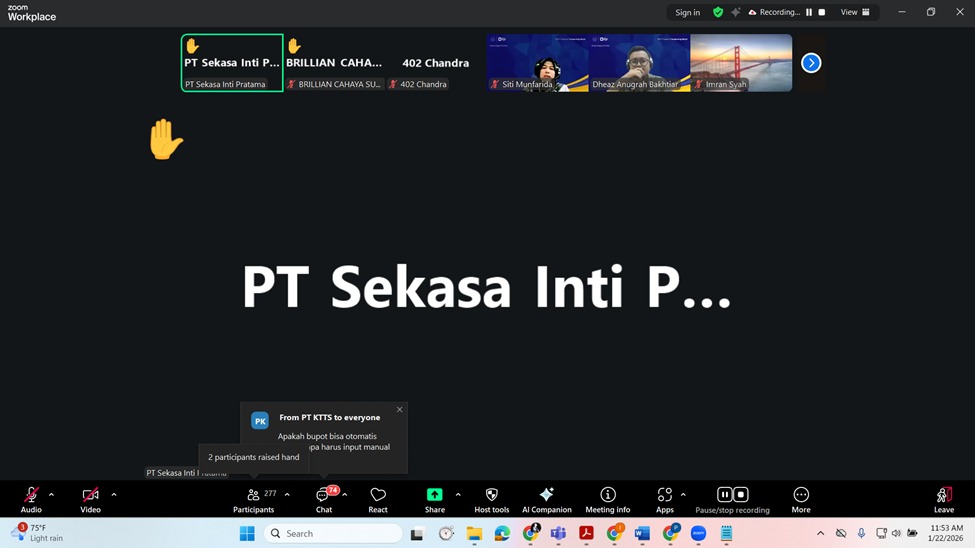Click the clock stopwatch app on taskbar
This screenshot has width=975, height=548.
pyautogui.click(x=446, y=534)
